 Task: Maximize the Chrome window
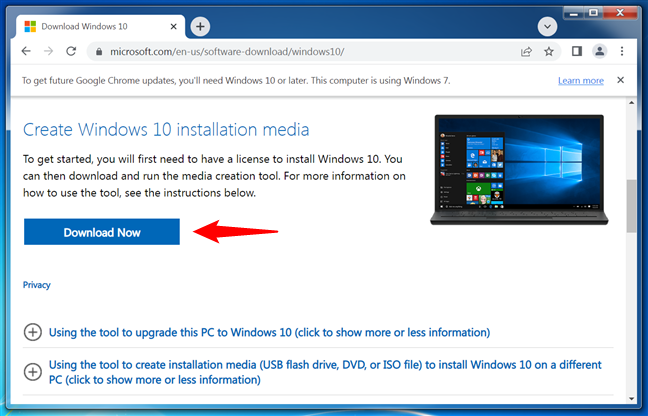click(593, 13)
